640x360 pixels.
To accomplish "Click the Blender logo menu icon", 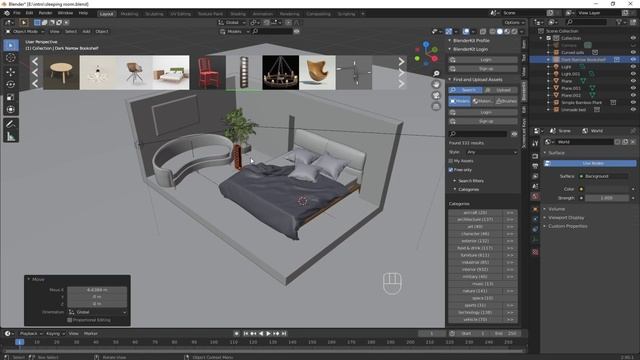I will coord(7,13).
